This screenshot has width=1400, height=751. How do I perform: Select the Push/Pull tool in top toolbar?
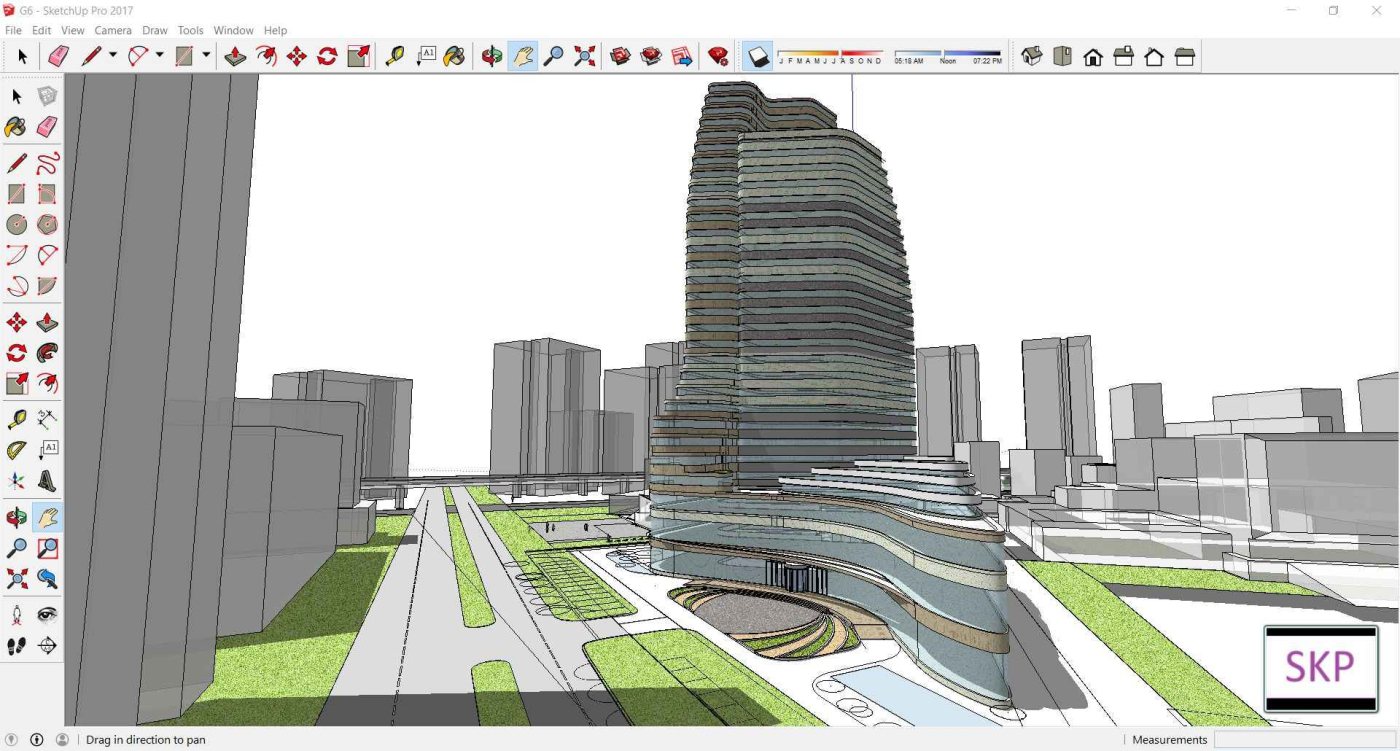tap(235, 57)
